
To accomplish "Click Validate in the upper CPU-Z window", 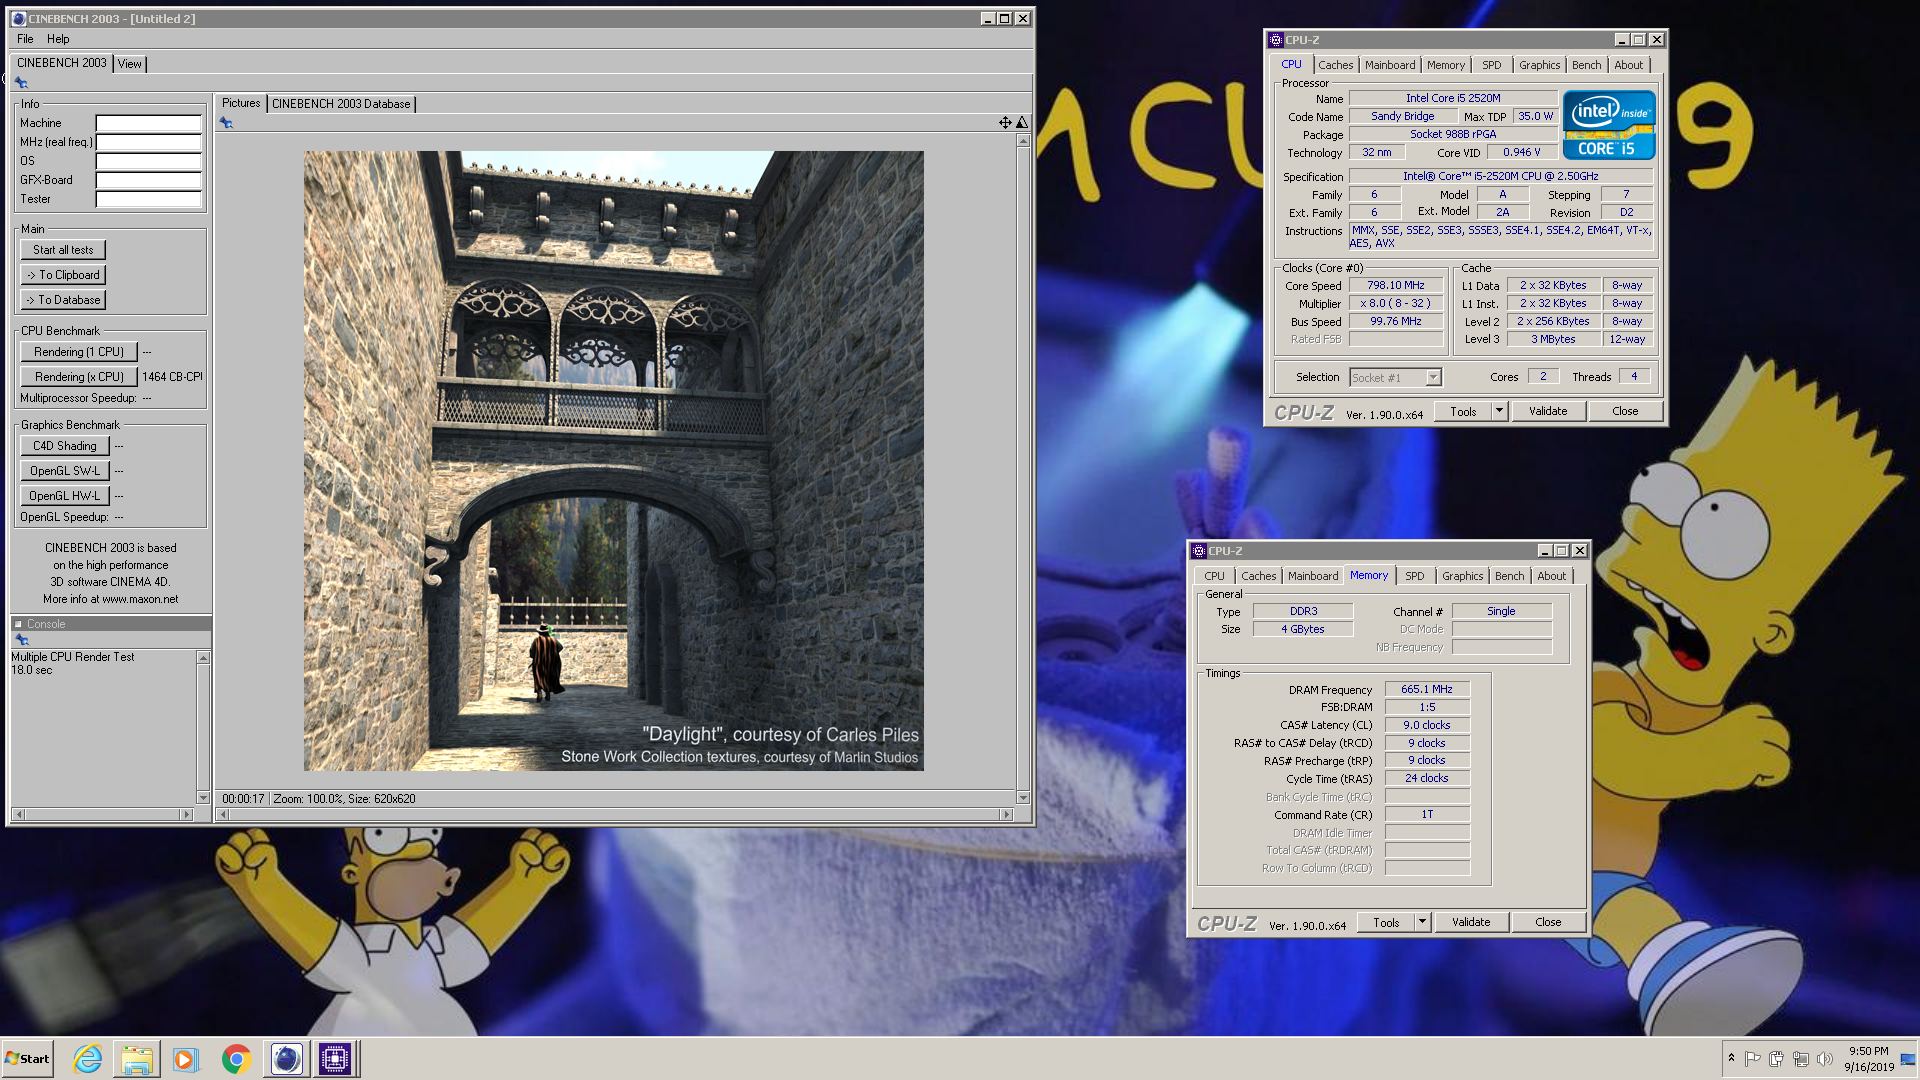I will point(1548,411).
